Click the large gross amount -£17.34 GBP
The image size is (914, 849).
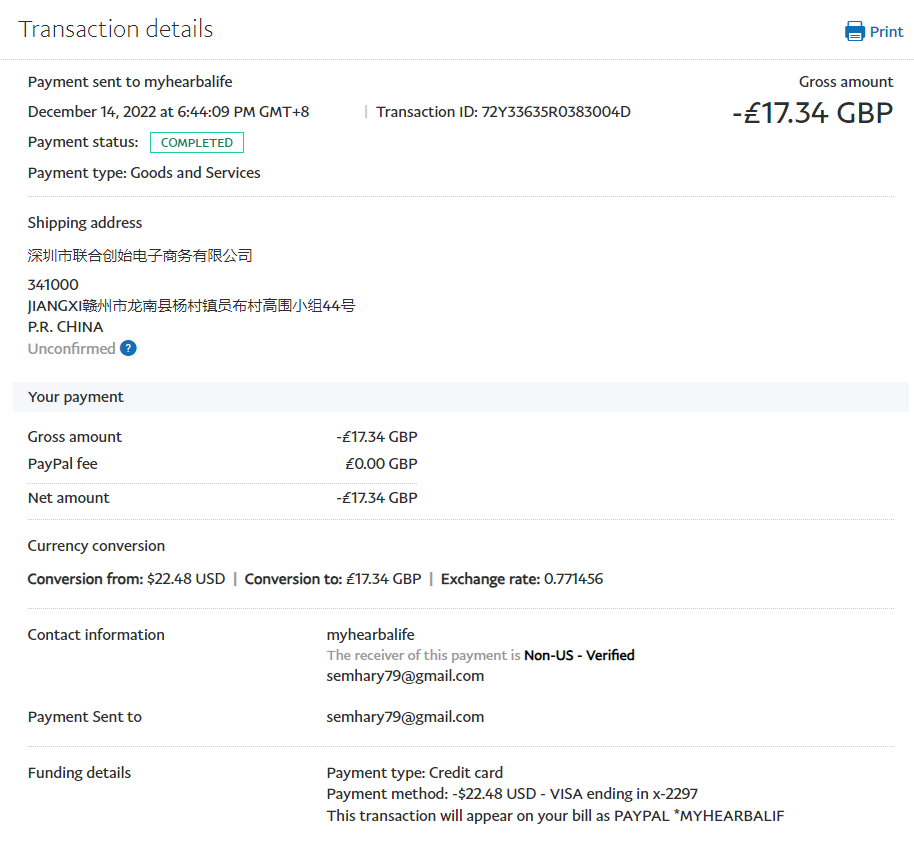tap(812, 113)
